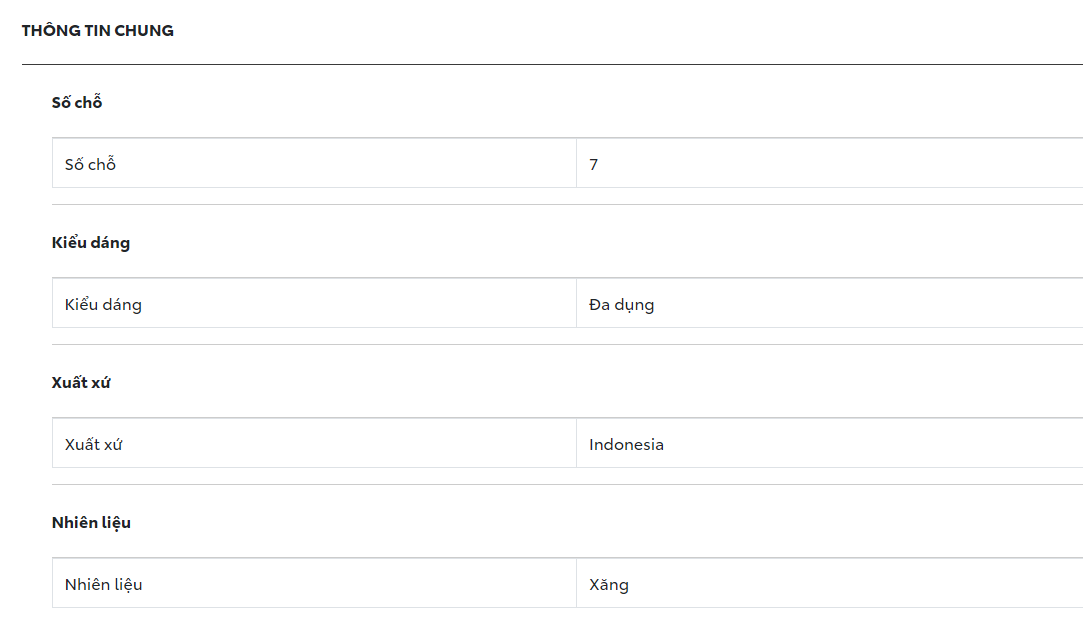This screenshot has width=1083, height=619.
Task: Click the column divider in the Nhiên liệu row
Action: [576, 583]
